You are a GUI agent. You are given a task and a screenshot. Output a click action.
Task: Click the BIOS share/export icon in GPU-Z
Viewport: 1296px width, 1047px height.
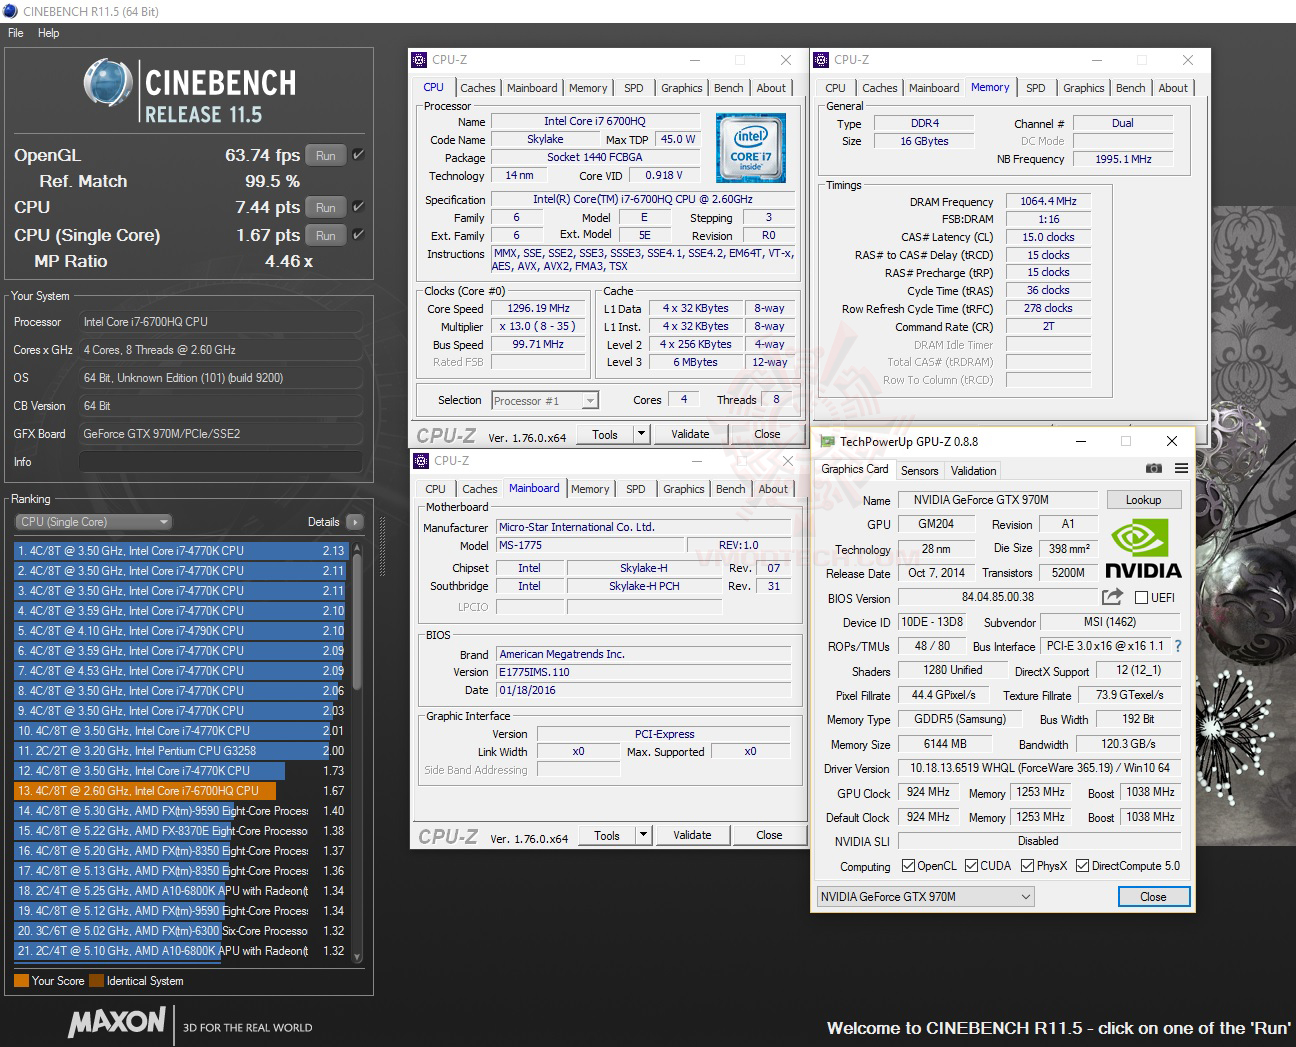coord(1112,597)
